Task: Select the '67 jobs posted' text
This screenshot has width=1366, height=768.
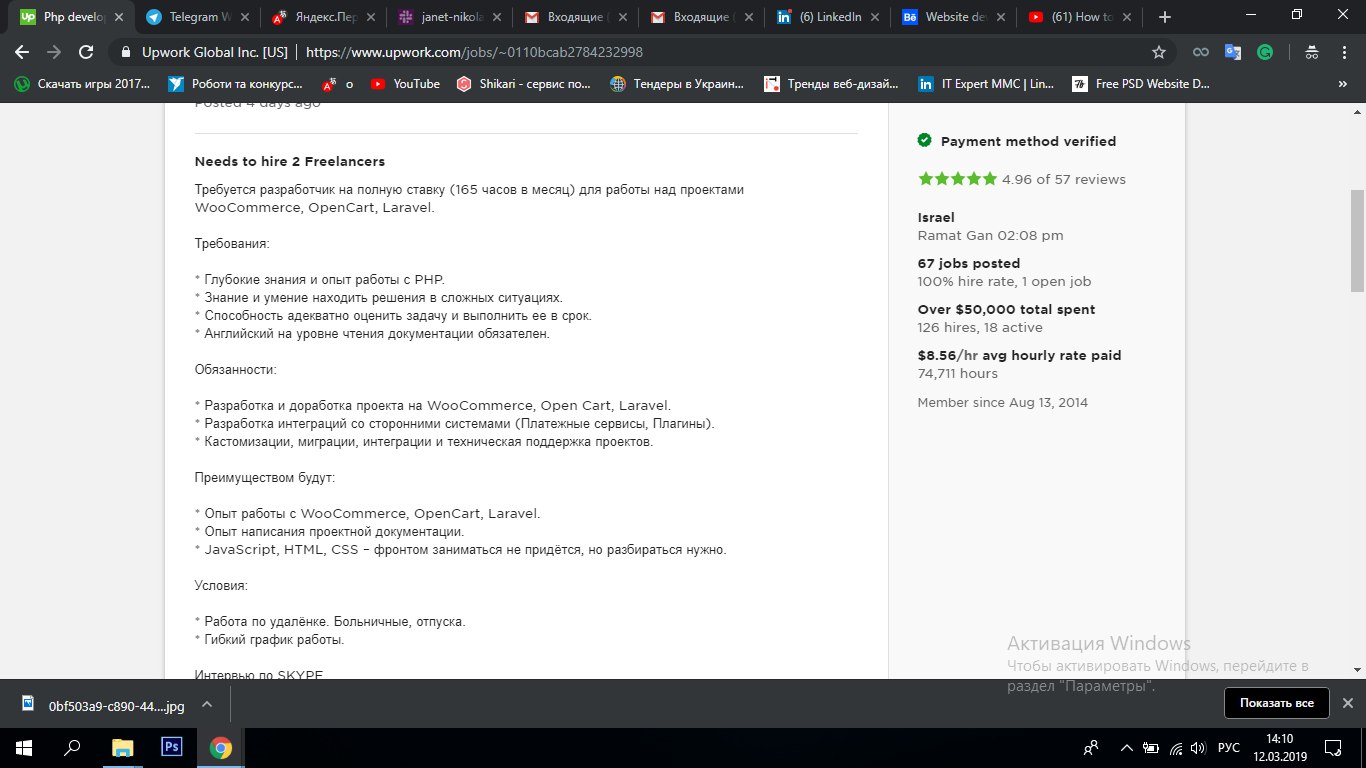Action: (969, 264)
